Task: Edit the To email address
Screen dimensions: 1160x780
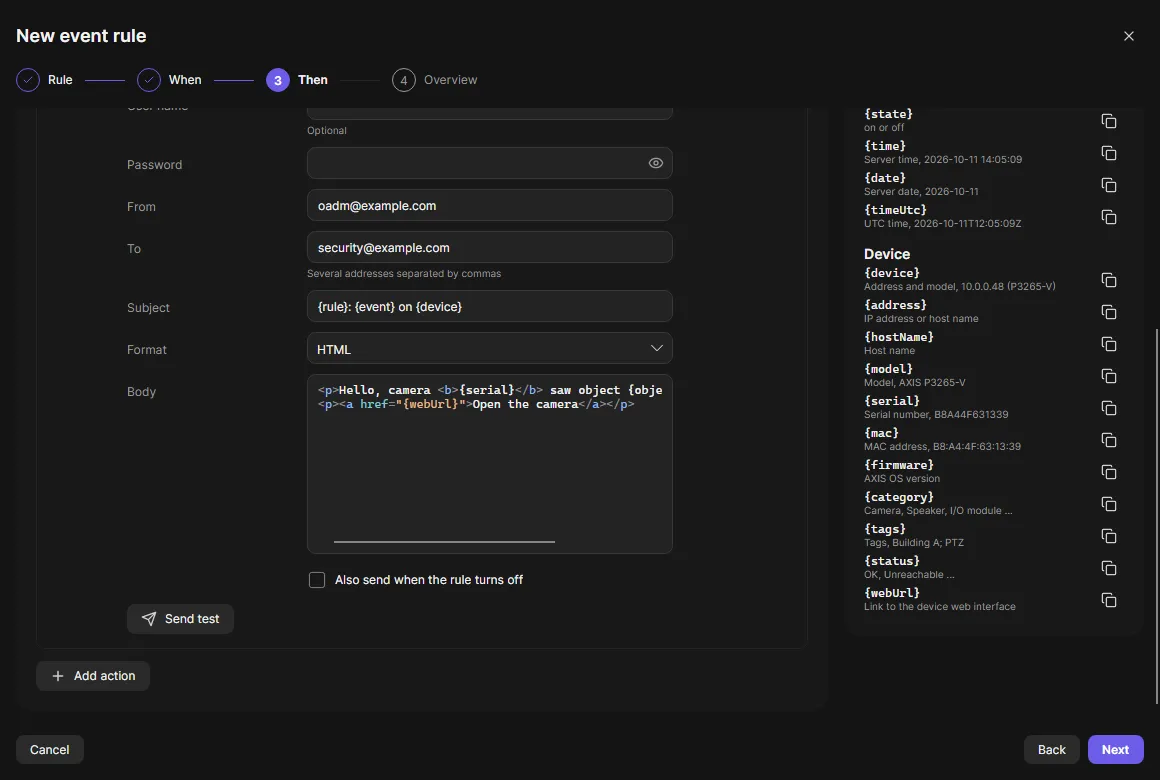Action: (489, 247)
